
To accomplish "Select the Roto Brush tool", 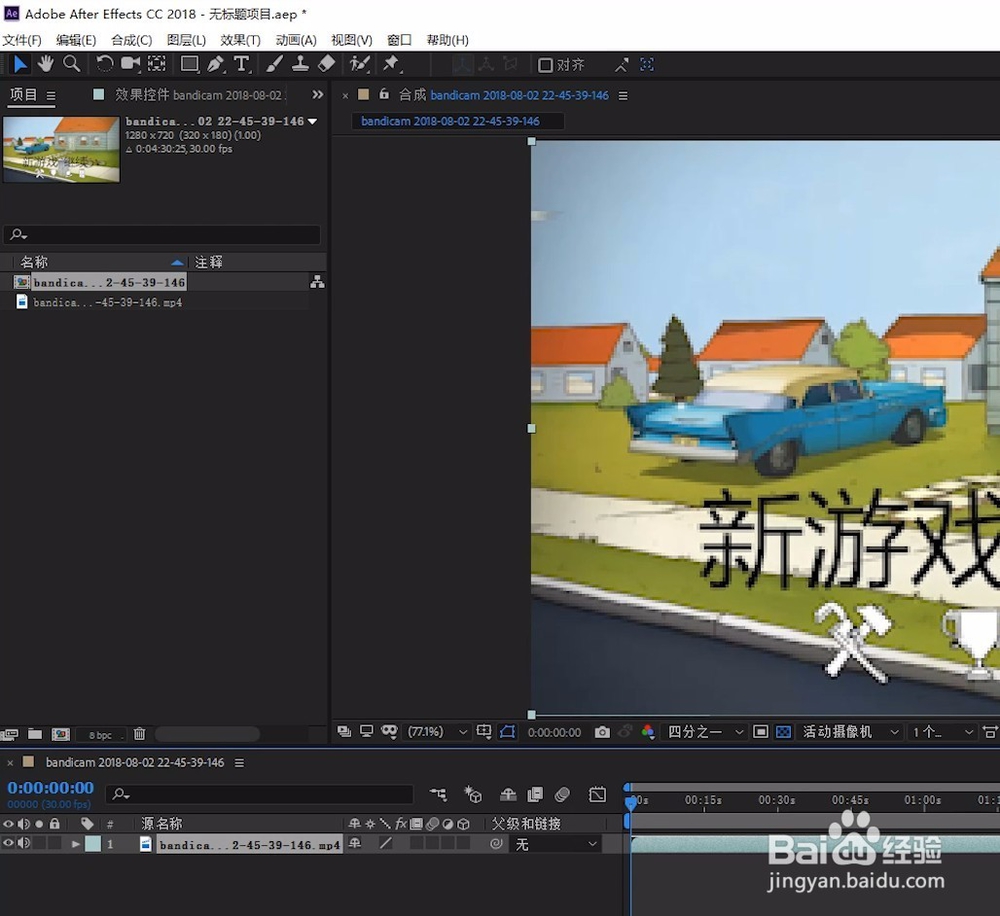I will pos(360,64).
